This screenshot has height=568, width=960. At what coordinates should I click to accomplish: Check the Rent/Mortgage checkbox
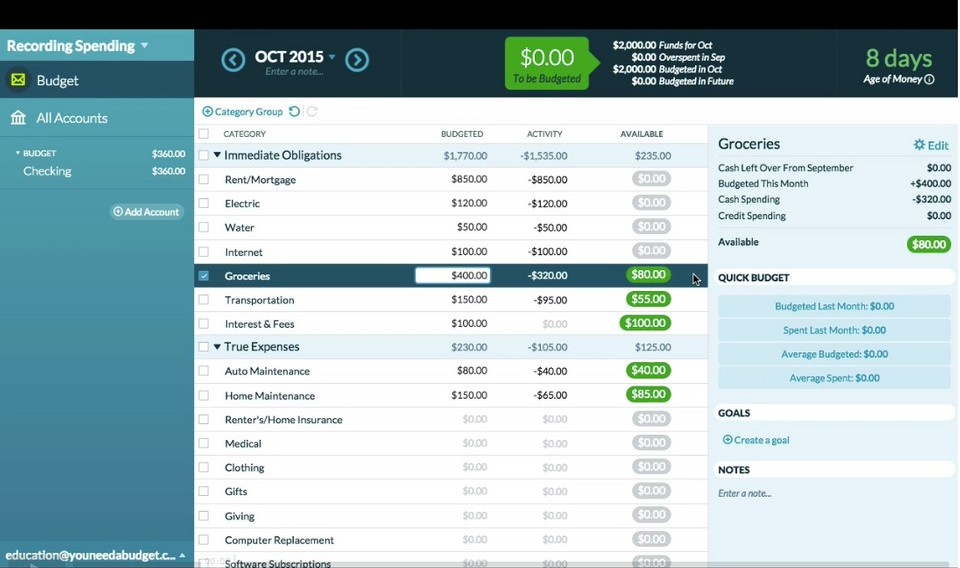[204, 179]
